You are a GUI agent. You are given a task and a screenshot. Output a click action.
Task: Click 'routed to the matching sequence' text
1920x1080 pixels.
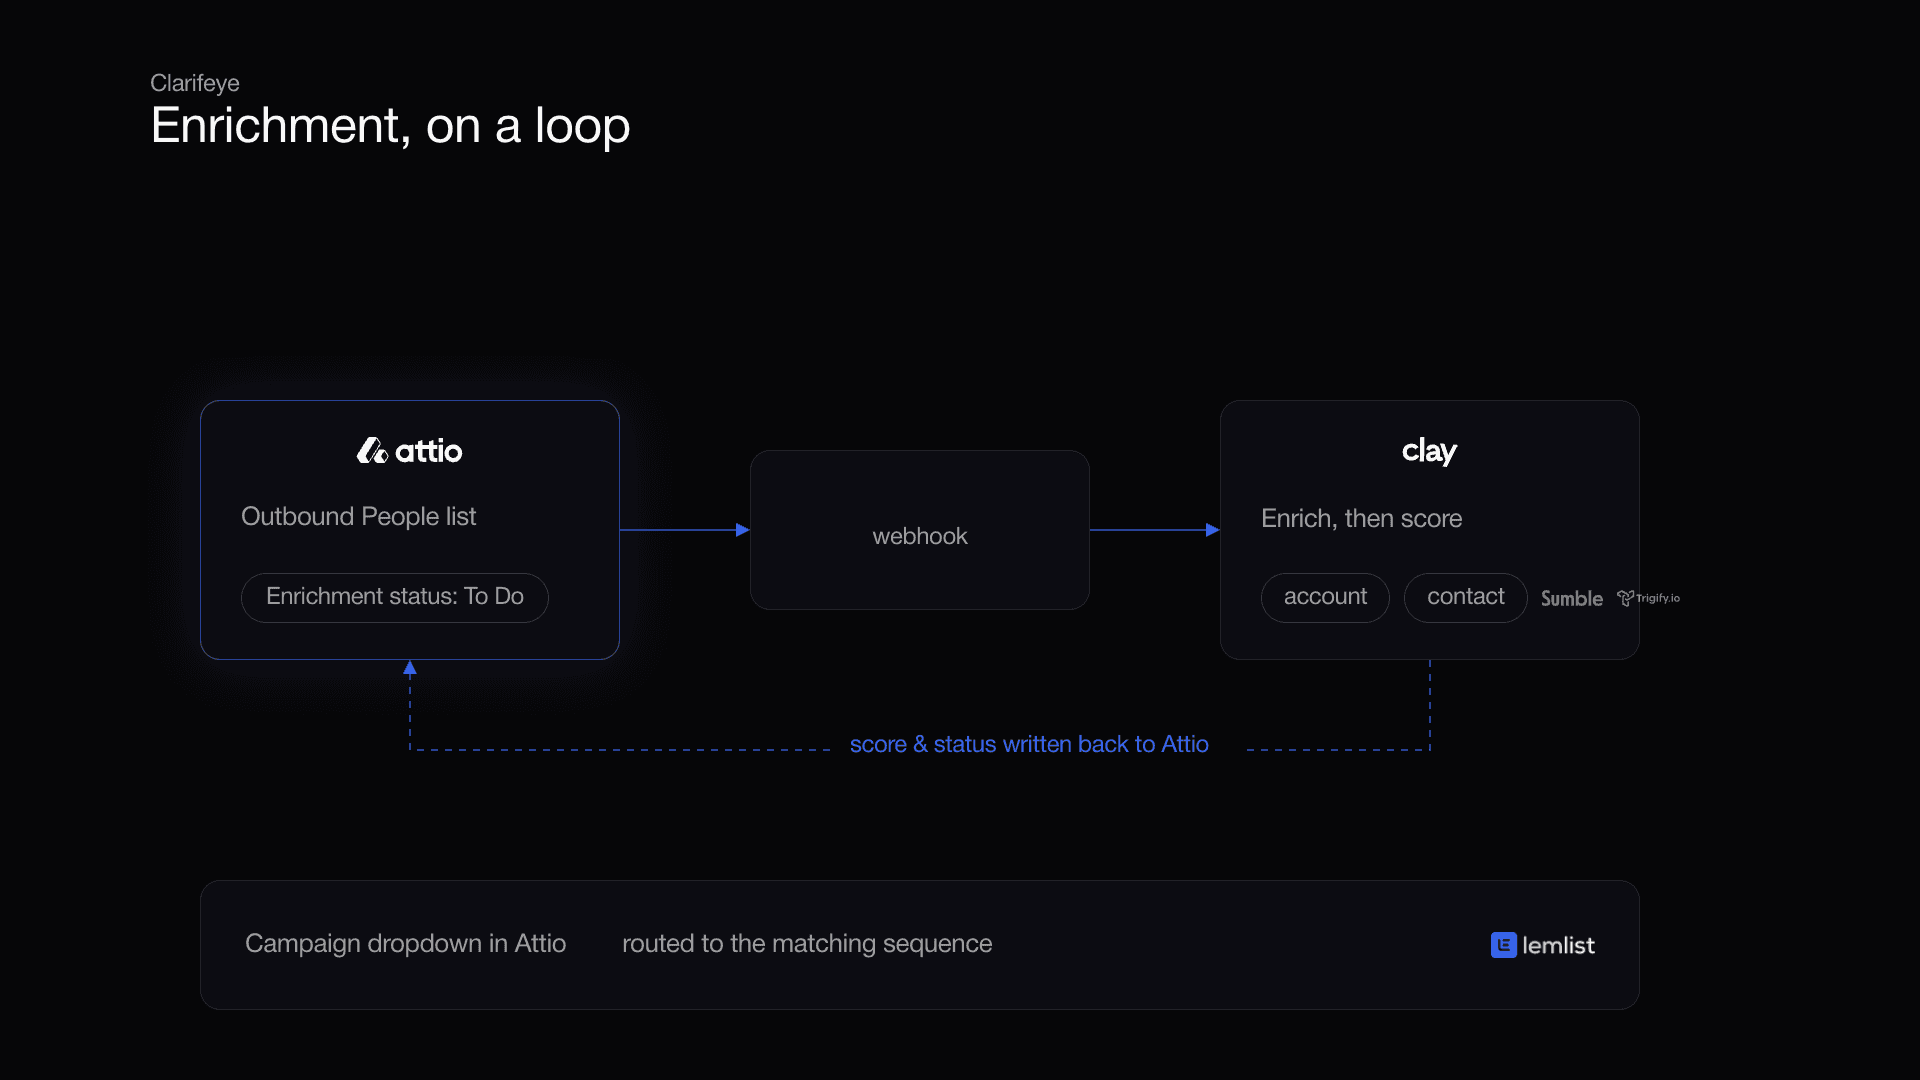(x=807, y=943)
